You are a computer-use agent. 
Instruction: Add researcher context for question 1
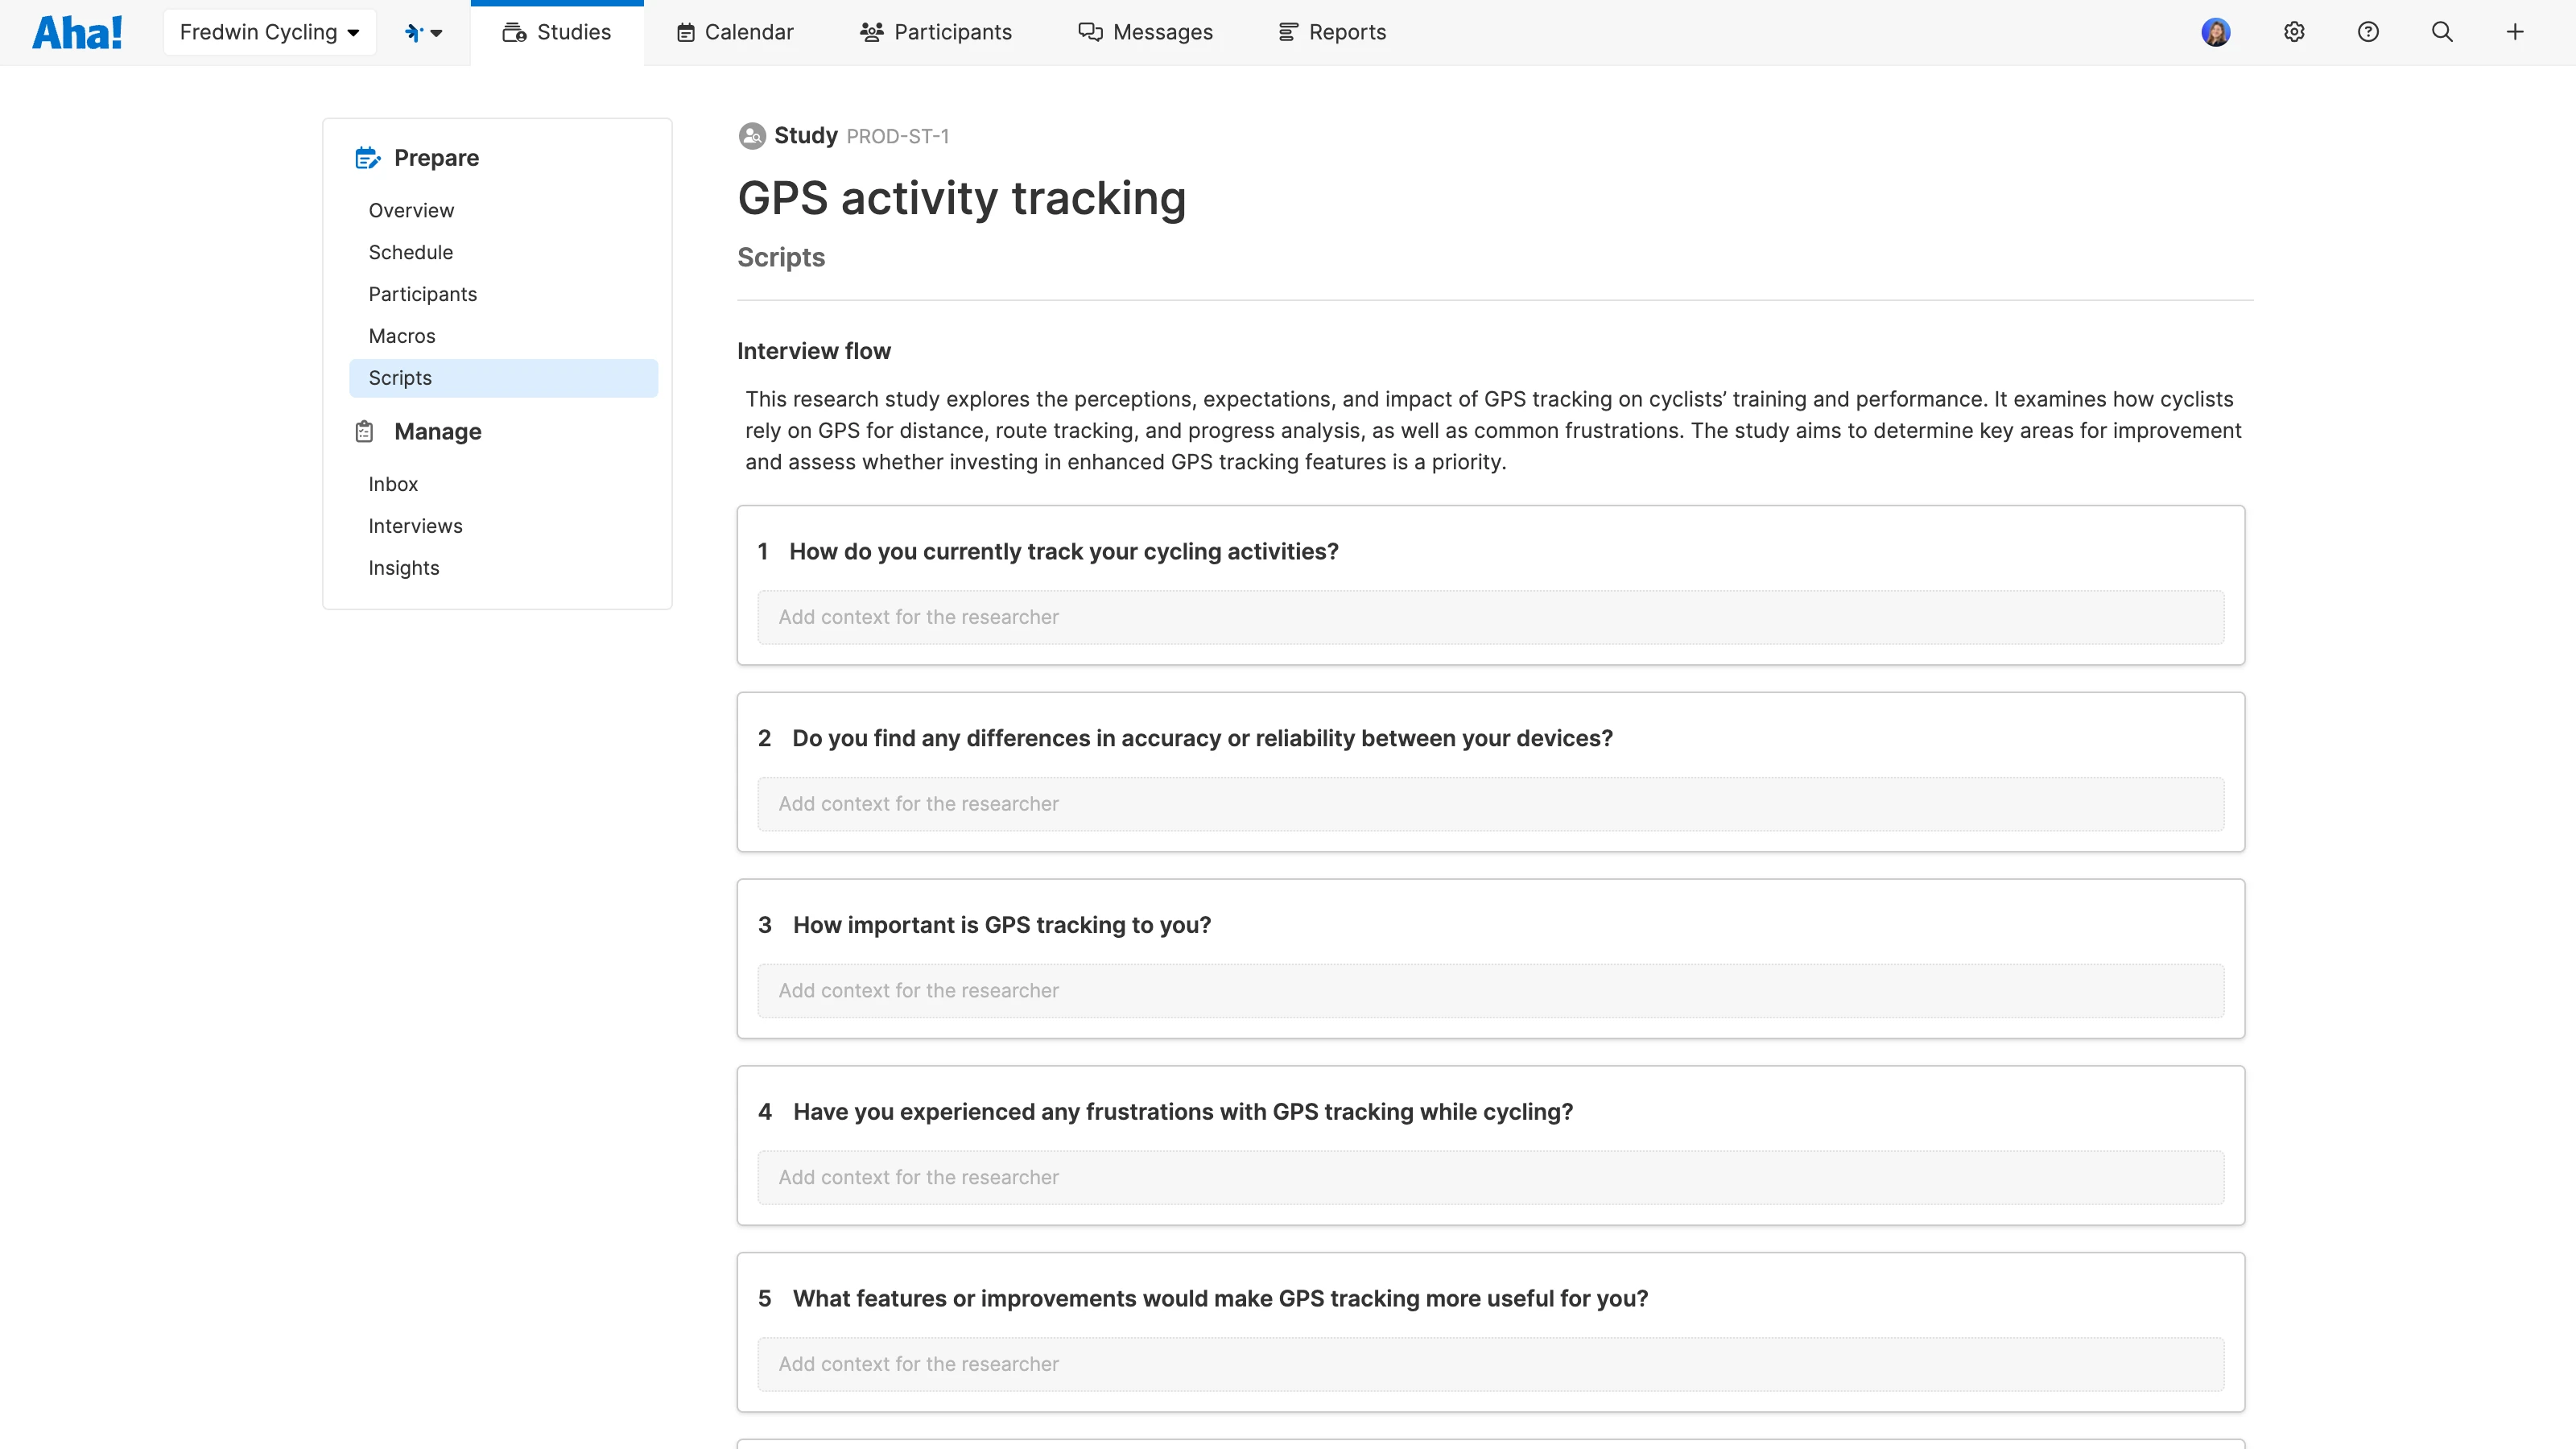point(1490,617)
